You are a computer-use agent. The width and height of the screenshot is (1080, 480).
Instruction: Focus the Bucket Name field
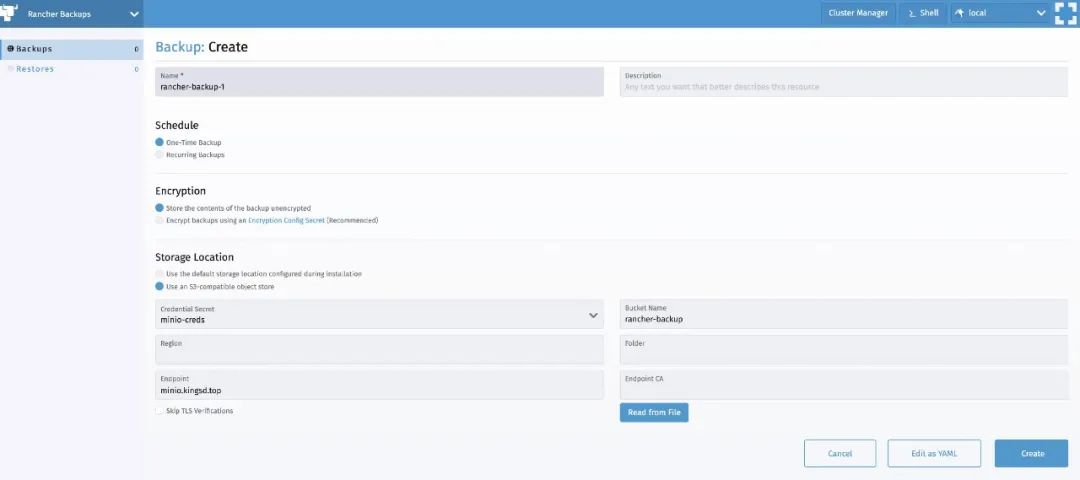(844, 314)
